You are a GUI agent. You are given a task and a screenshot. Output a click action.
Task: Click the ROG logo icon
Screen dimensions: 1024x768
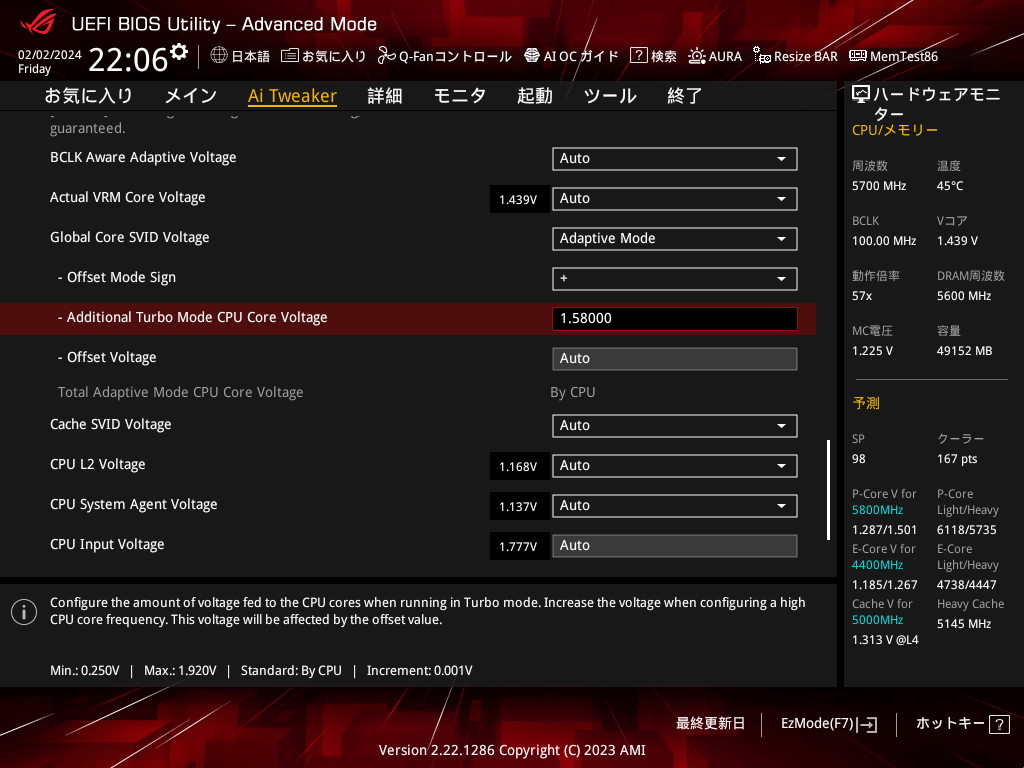[38, 23]
